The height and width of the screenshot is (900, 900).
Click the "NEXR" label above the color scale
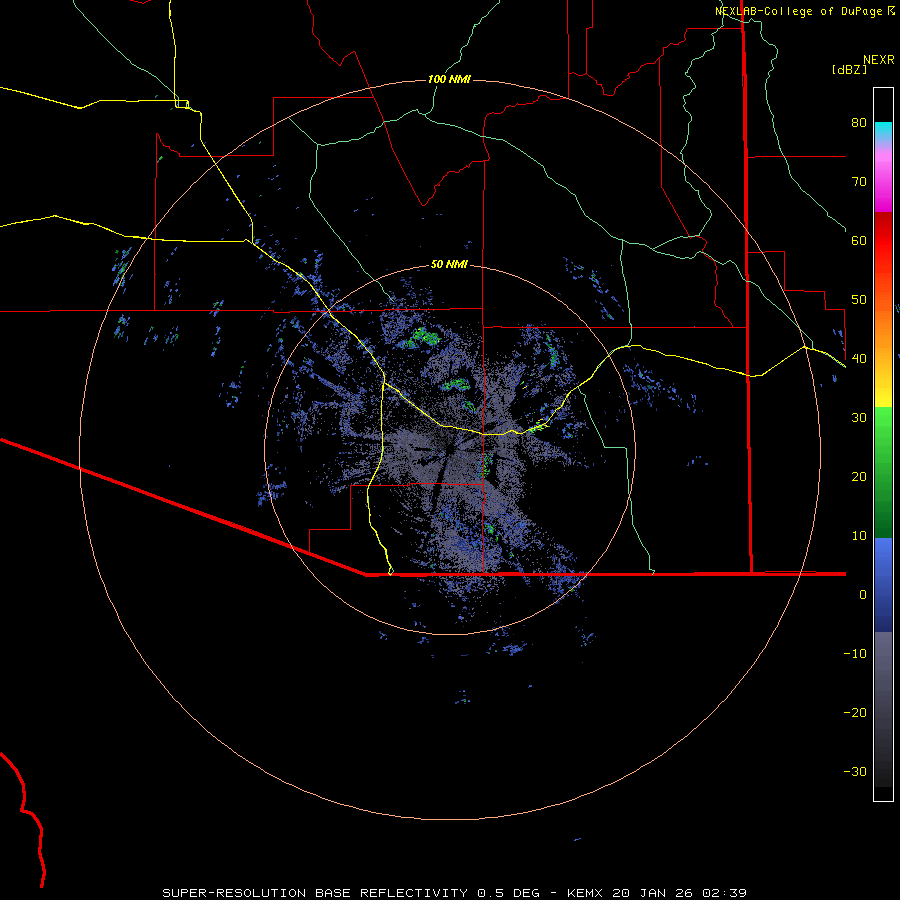[879, 60]
